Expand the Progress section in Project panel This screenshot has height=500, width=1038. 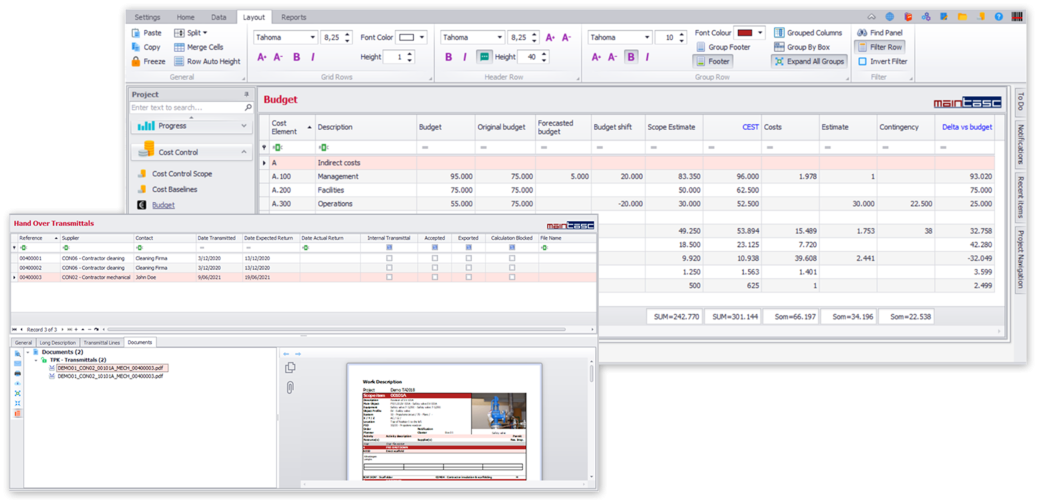click(244, 126)
